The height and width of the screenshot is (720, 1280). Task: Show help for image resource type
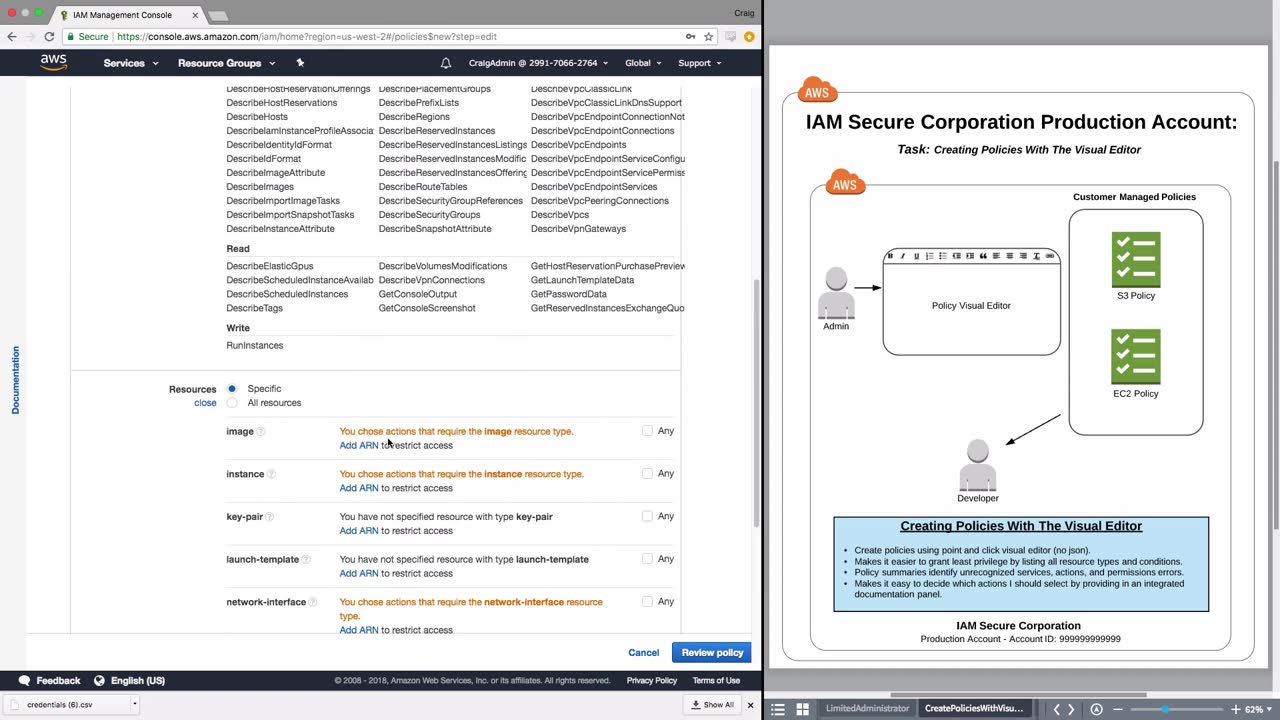(x=261, y=432)
